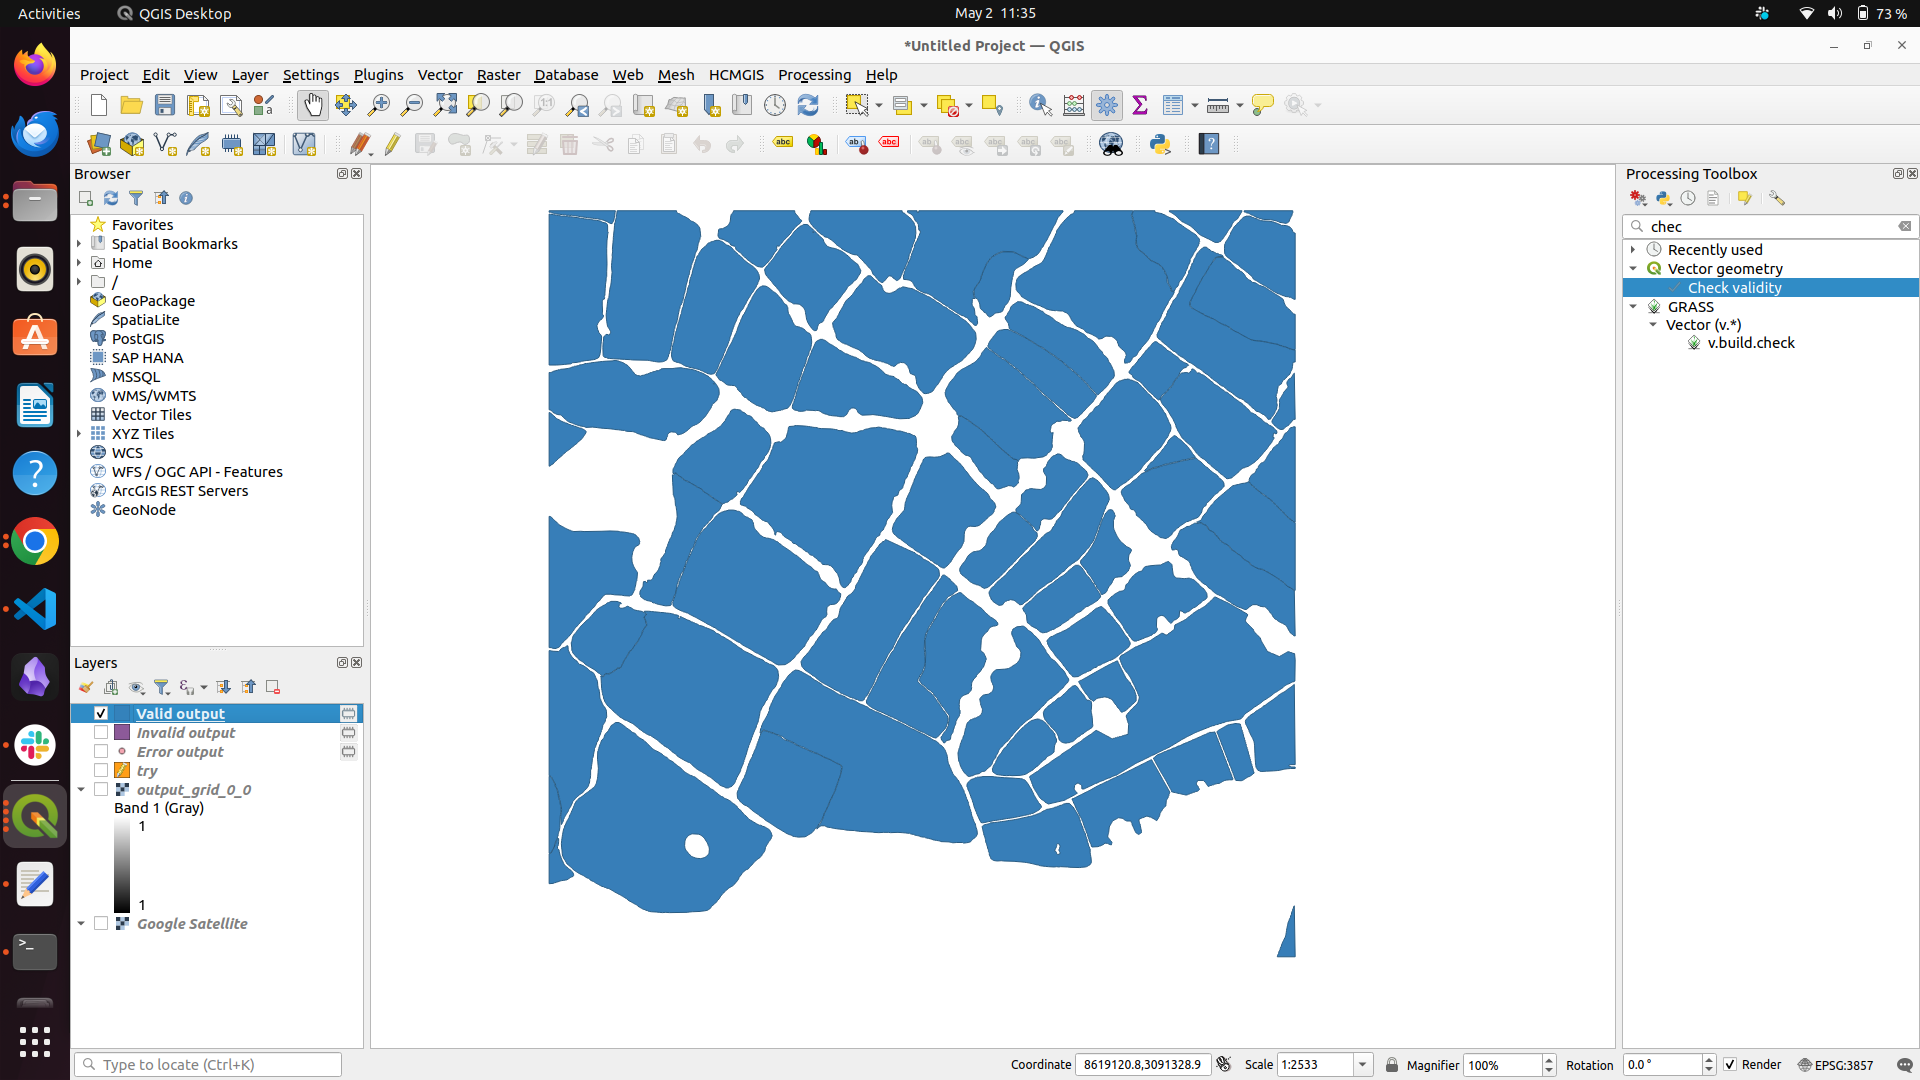Click the EPSG:3857 CRS button
The image size is (1920, 1080).
pyautogui.click(x=1835, y=1065)
